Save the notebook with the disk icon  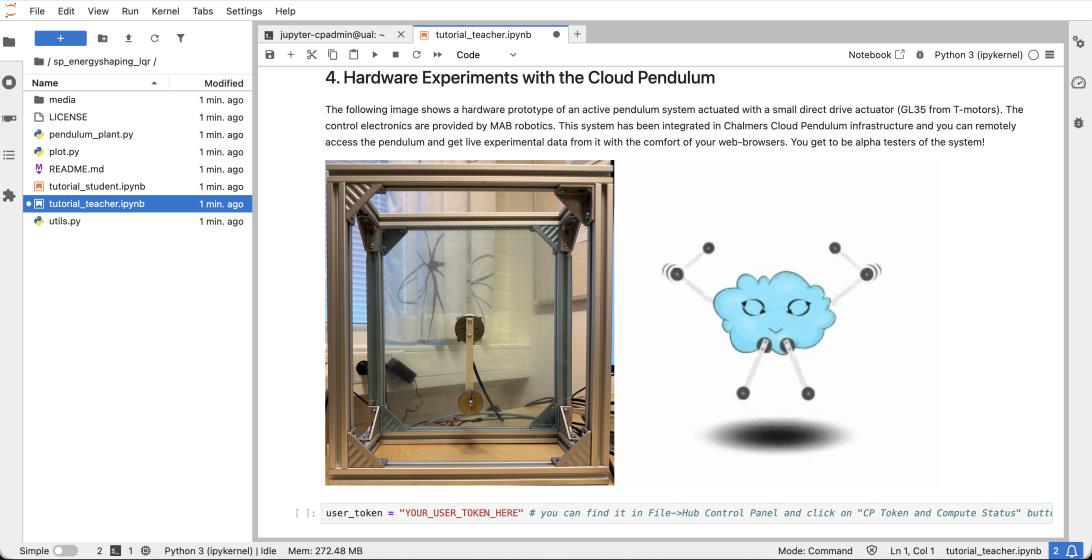270,54
